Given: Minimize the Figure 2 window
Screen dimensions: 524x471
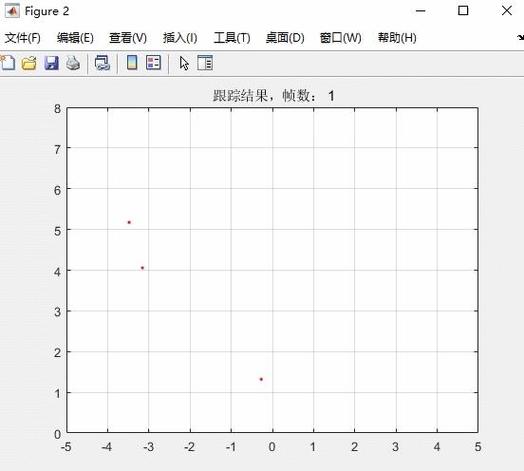Looking at the screenshot, I should (420, 11).
